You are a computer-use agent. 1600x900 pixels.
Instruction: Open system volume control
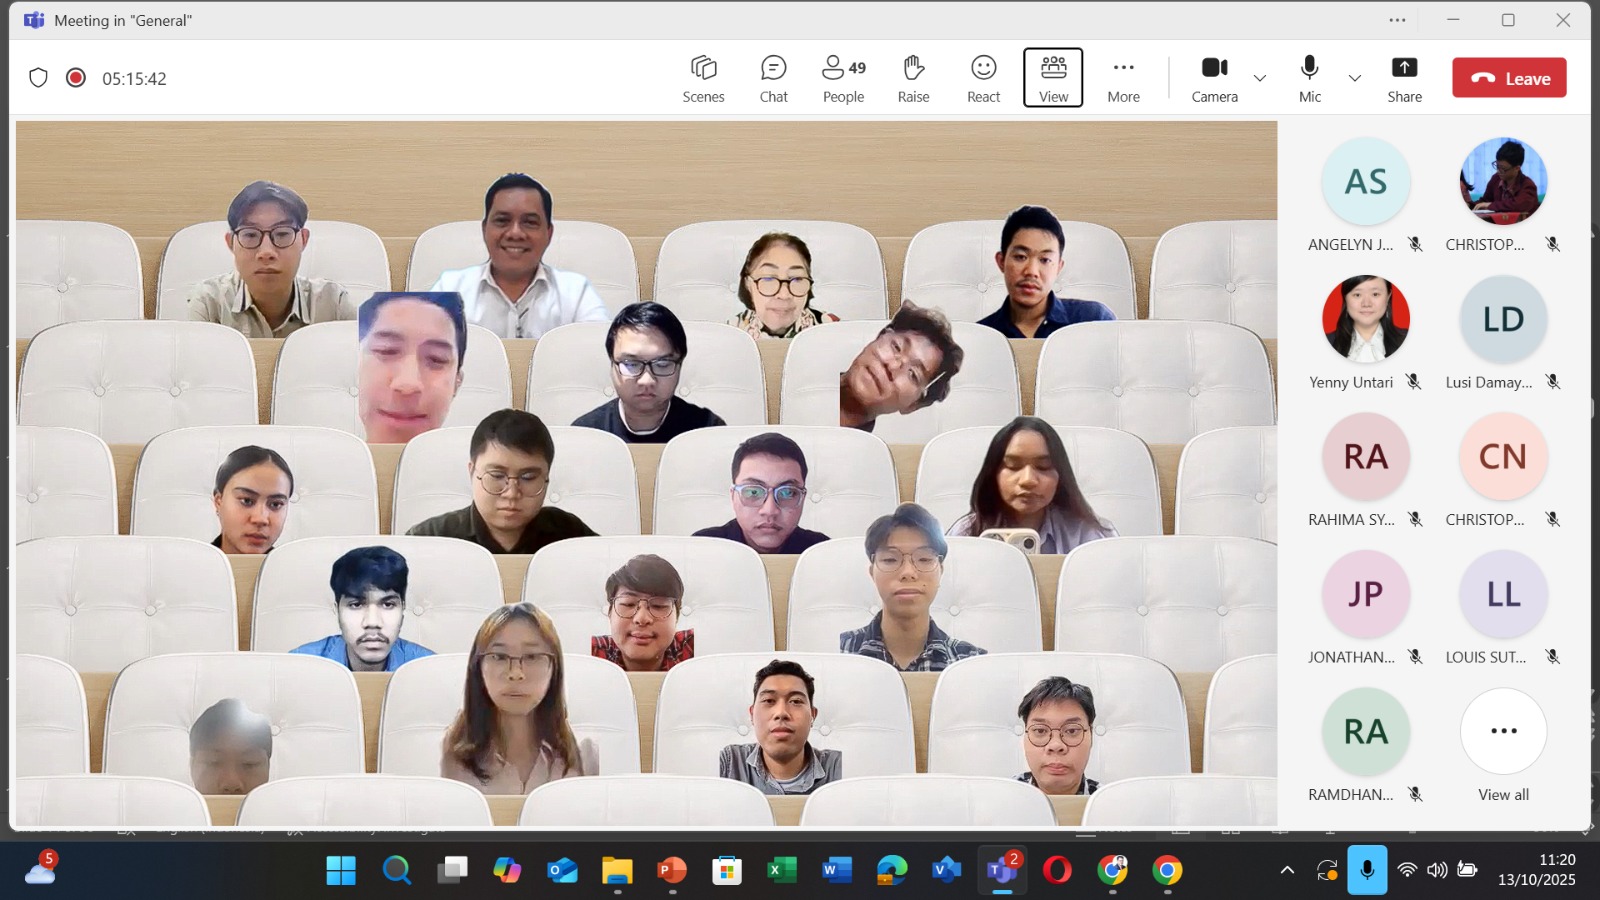click(x=1437, y=870)
